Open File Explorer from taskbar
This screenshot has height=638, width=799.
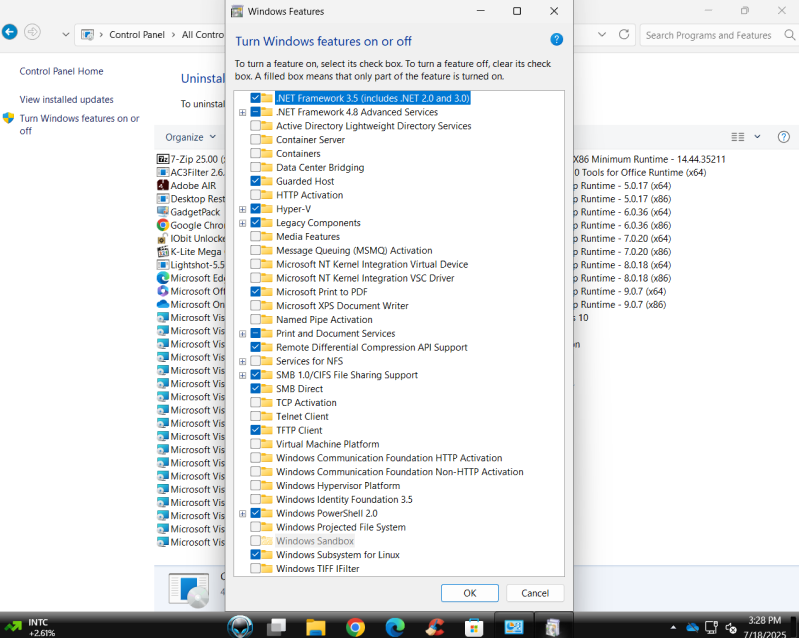pos(315,627)
